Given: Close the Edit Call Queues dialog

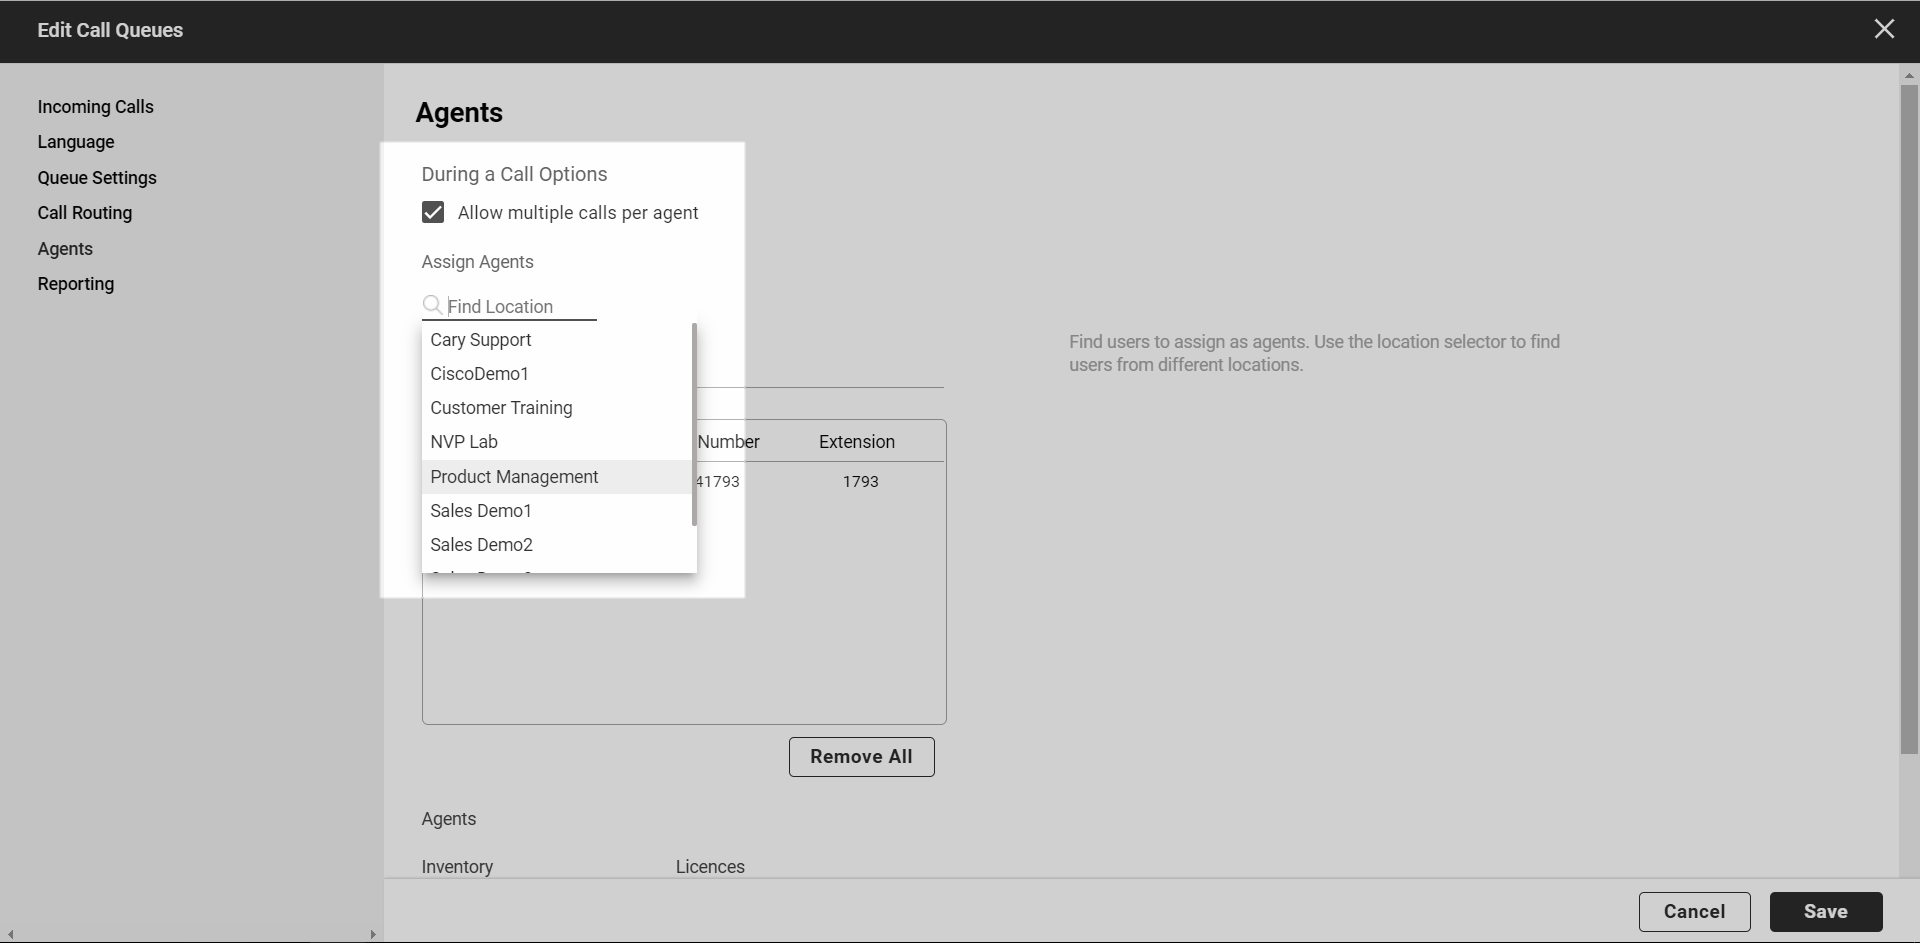Looking at the screenshot, I should (1884, 28).
